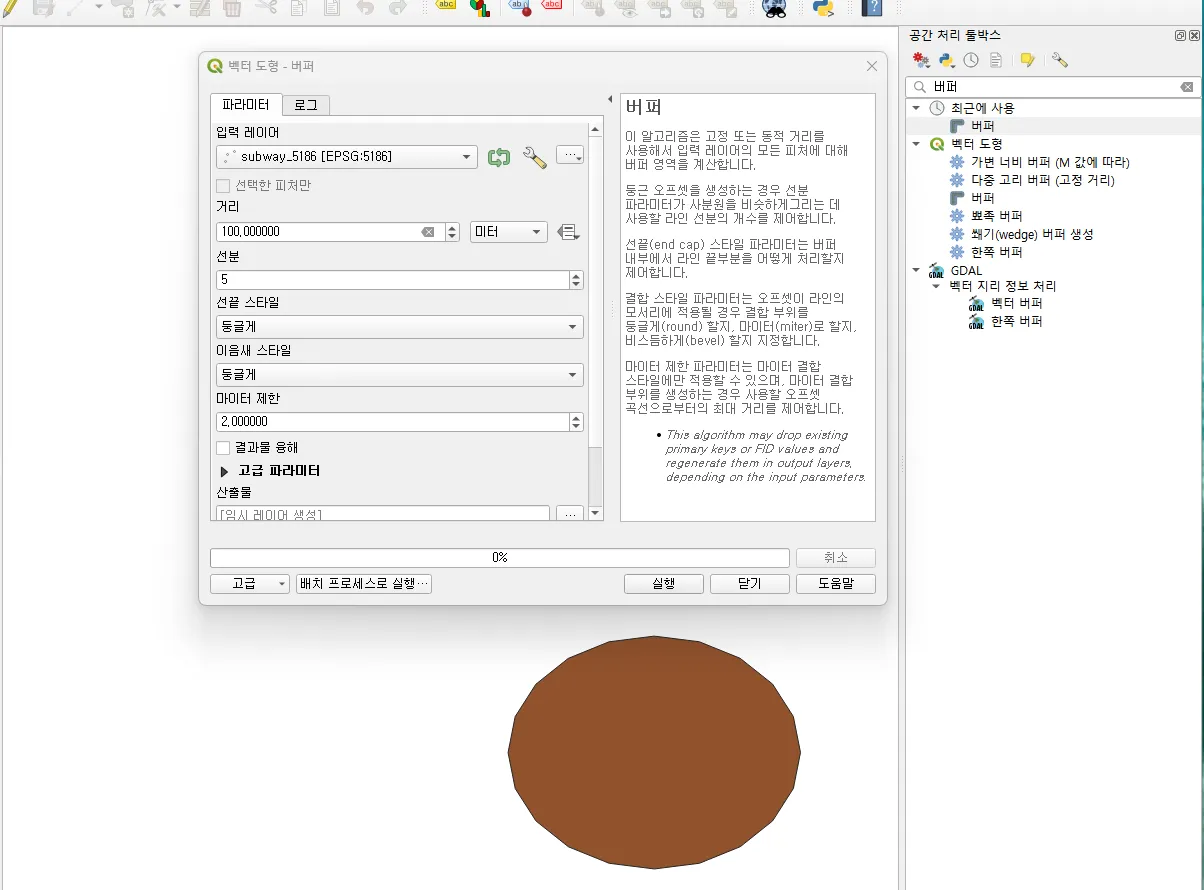Open Python scripts menu in processing toolbox
This screenshot has width=1204, height=890.
tap(945, 60)
